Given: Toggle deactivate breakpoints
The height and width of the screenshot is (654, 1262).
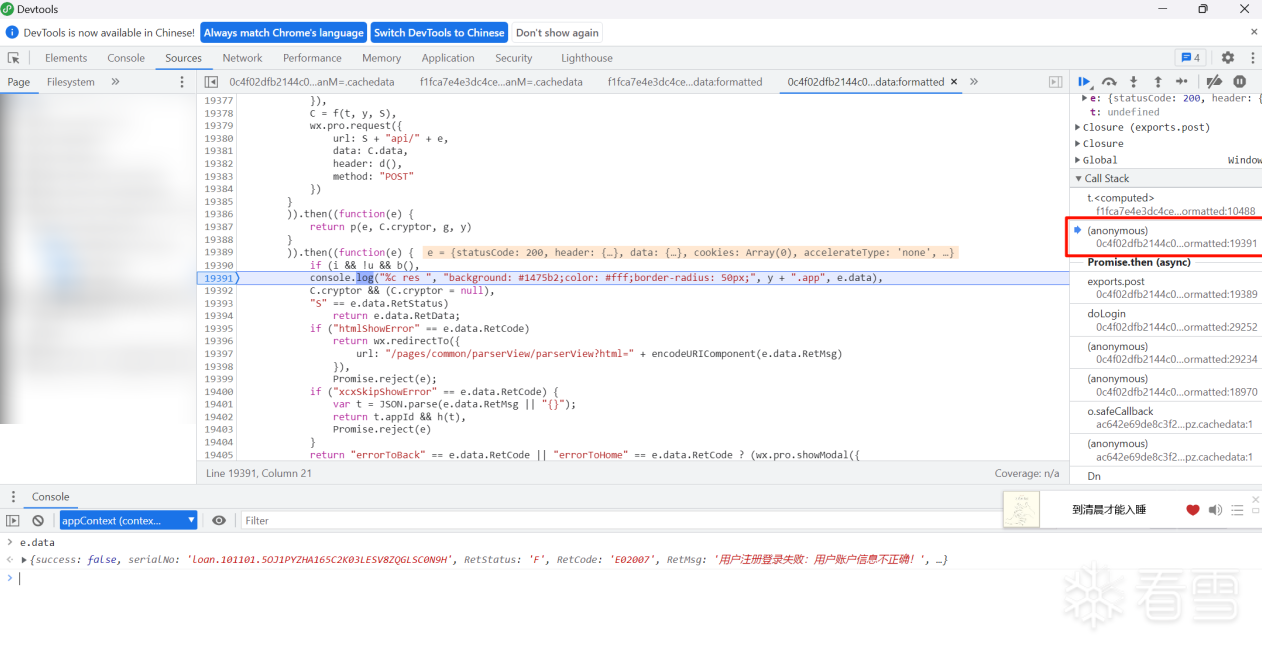Looking at the screenshot, I should 1214,82.
